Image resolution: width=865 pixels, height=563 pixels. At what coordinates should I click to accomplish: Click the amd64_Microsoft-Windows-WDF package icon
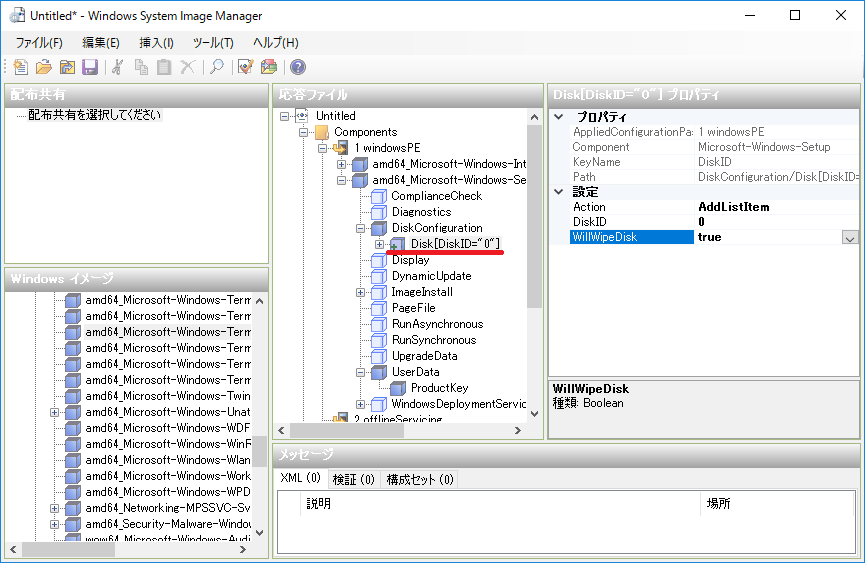point(73,428)
